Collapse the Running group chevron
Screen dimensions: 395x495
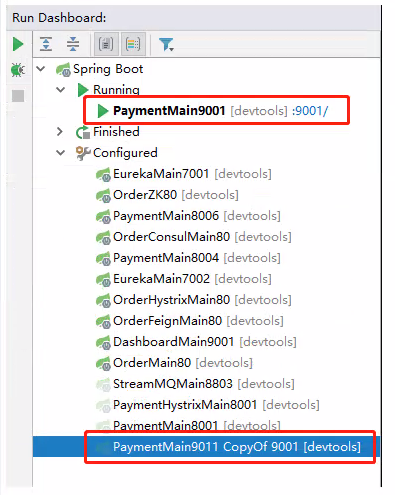[x=61, y=90]
